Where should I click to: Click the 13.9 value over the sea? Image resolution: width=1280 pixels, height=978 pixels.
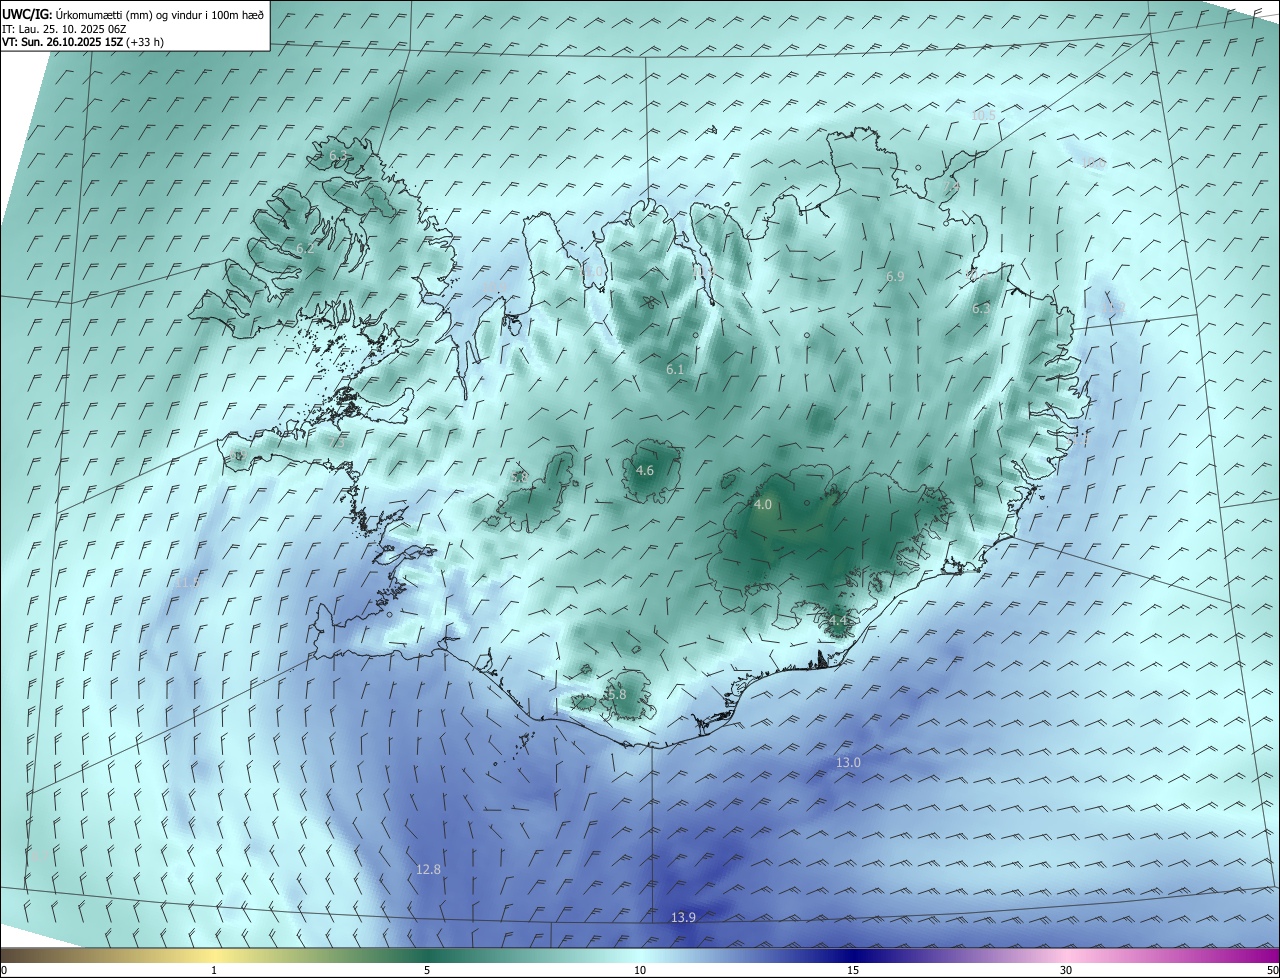(683, 917)
